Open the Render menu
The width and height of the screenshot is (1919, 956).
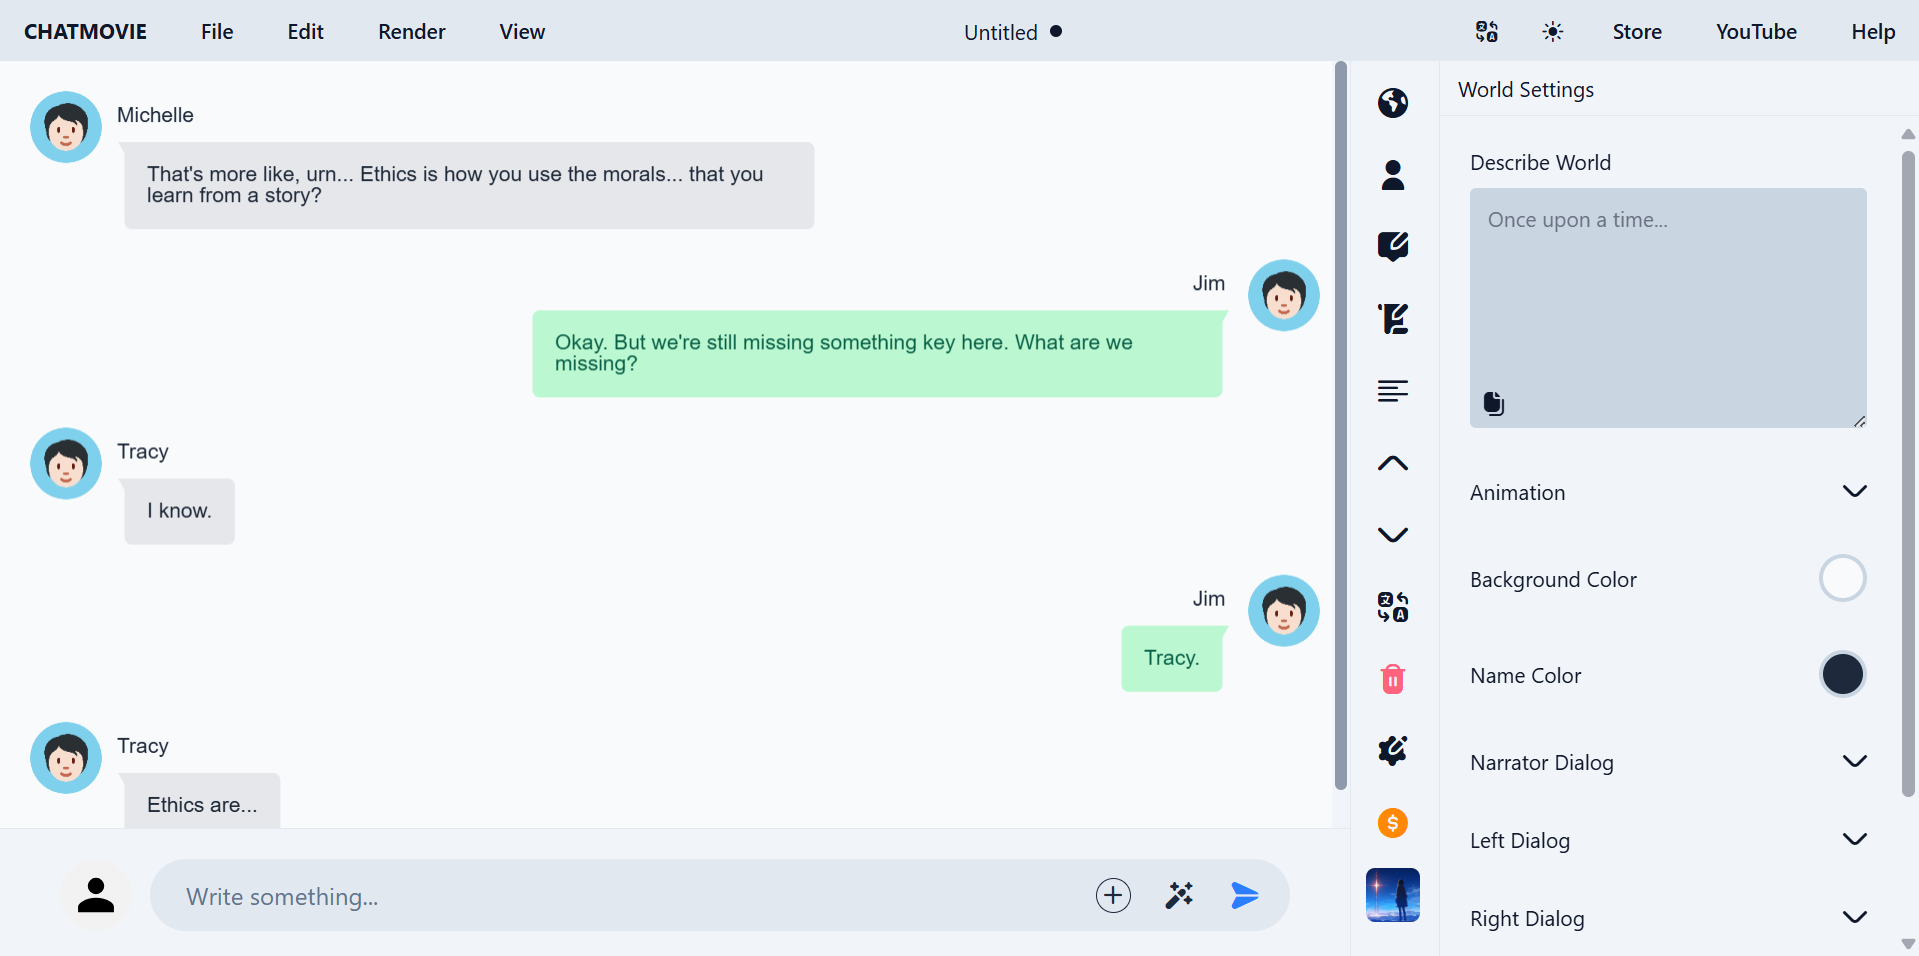tap(411, 32)
